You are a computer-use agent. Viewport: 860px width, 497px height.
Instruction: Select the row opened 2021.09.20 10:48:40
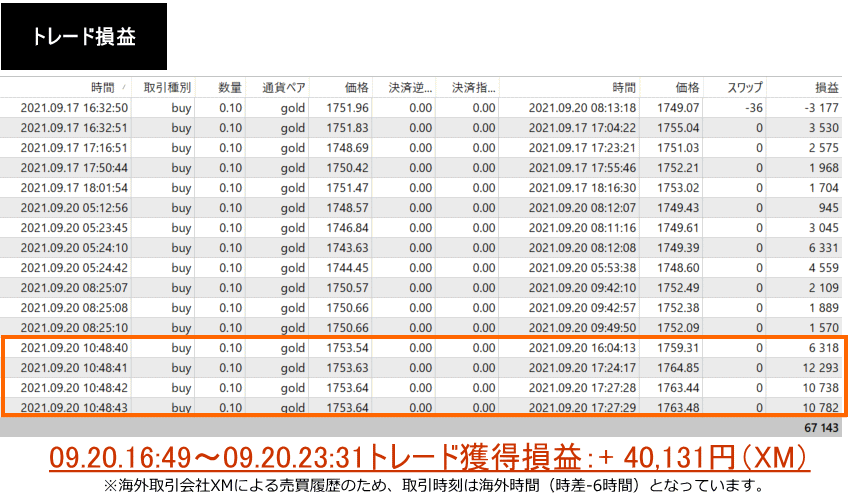pos(74,348)
